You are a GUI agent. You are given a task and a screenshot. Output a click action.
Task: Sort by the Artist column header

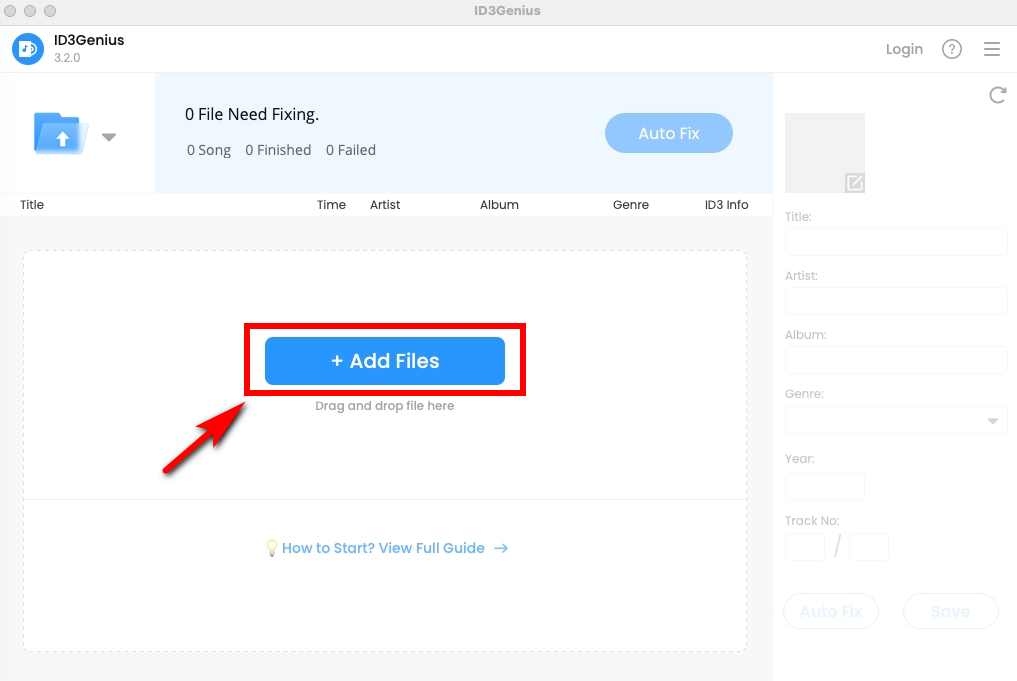(385, 205)
